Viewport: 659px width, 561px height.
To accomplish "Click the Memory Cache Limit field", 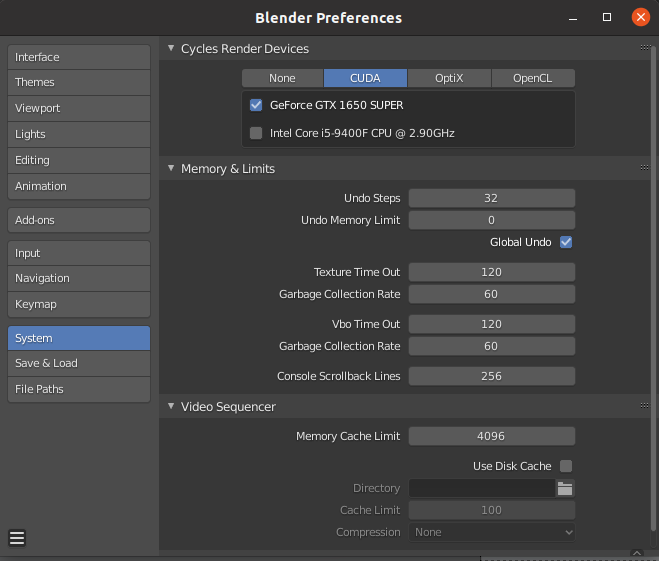I will coord(492,436).
